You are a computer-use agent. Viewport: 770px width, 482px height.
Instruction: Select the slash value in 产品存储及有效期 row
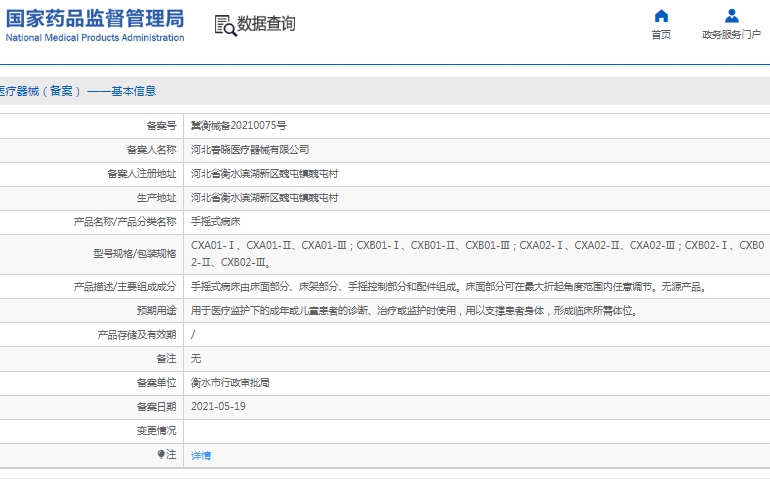tap(193, 335)
